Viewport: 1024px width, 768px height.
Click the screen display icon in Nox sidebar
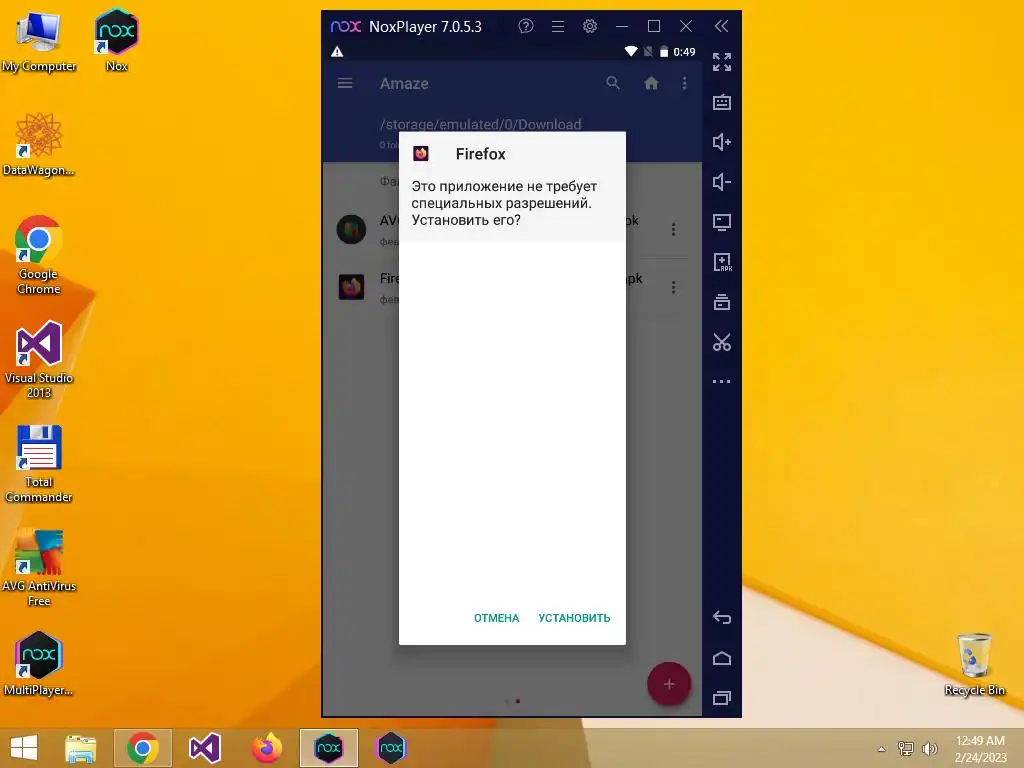coord(722,222)
